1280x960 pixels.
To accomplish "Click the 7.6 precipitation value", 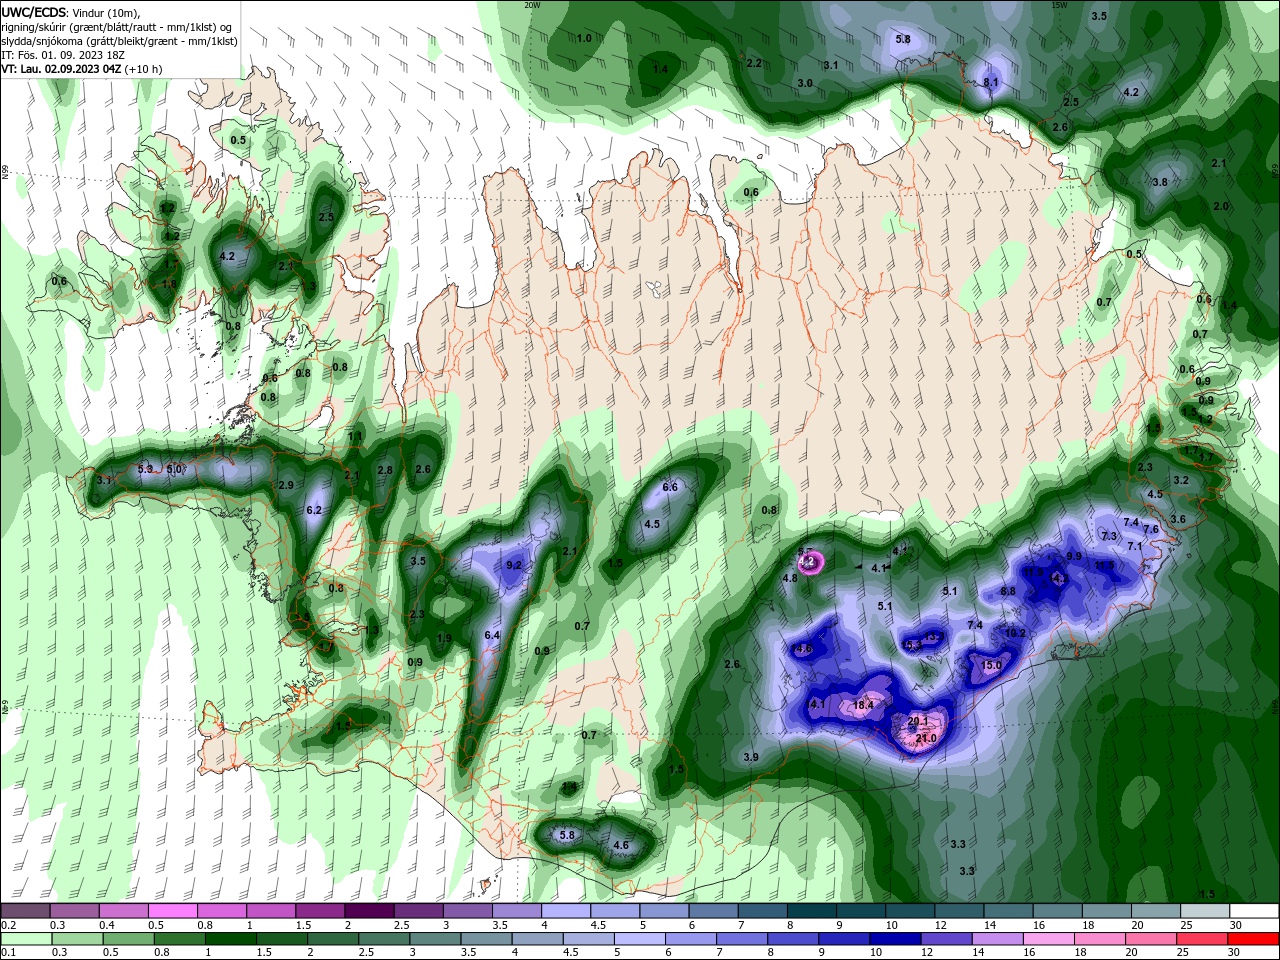I will click(1151, 529).
